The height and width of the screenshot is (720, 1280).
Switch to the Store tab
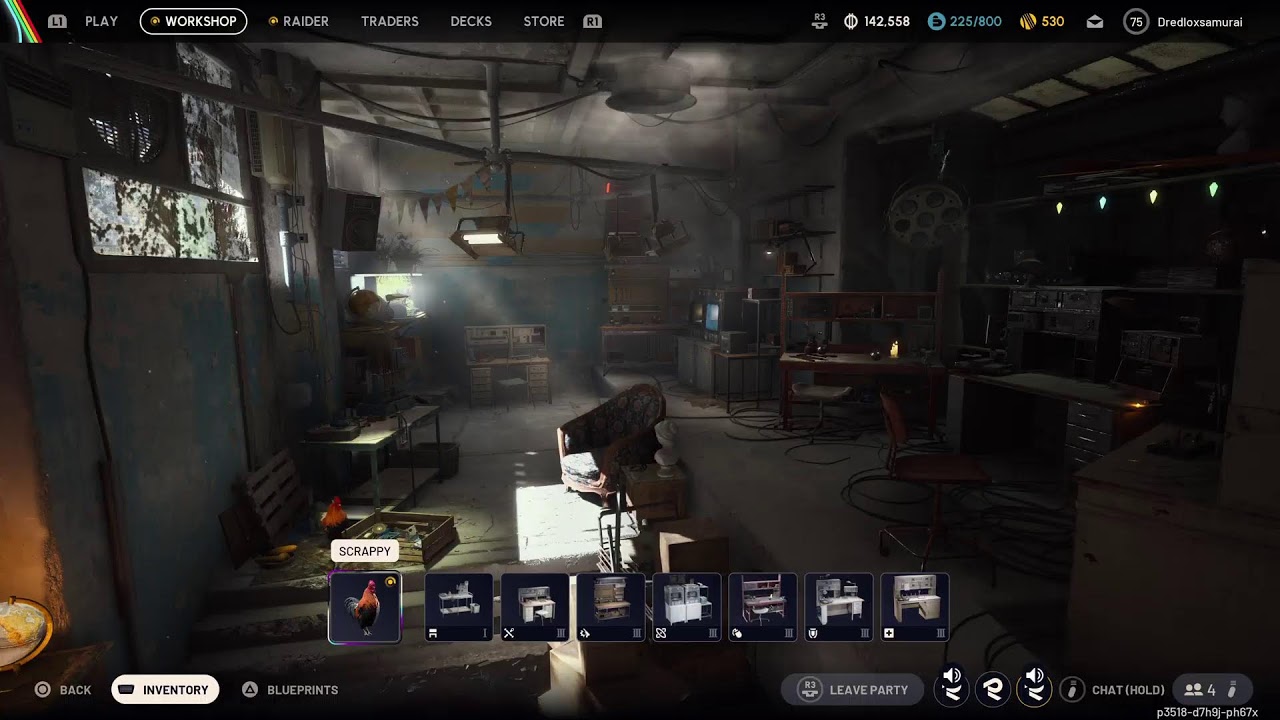544,21
